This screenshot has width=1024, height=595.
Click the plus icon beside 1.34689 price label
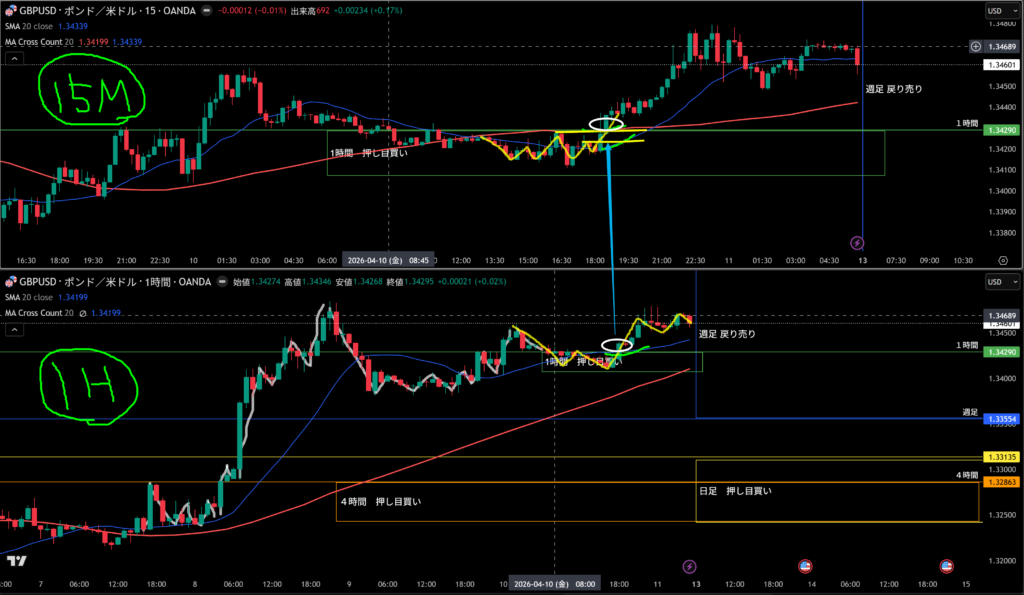click(x=975, y=47)
